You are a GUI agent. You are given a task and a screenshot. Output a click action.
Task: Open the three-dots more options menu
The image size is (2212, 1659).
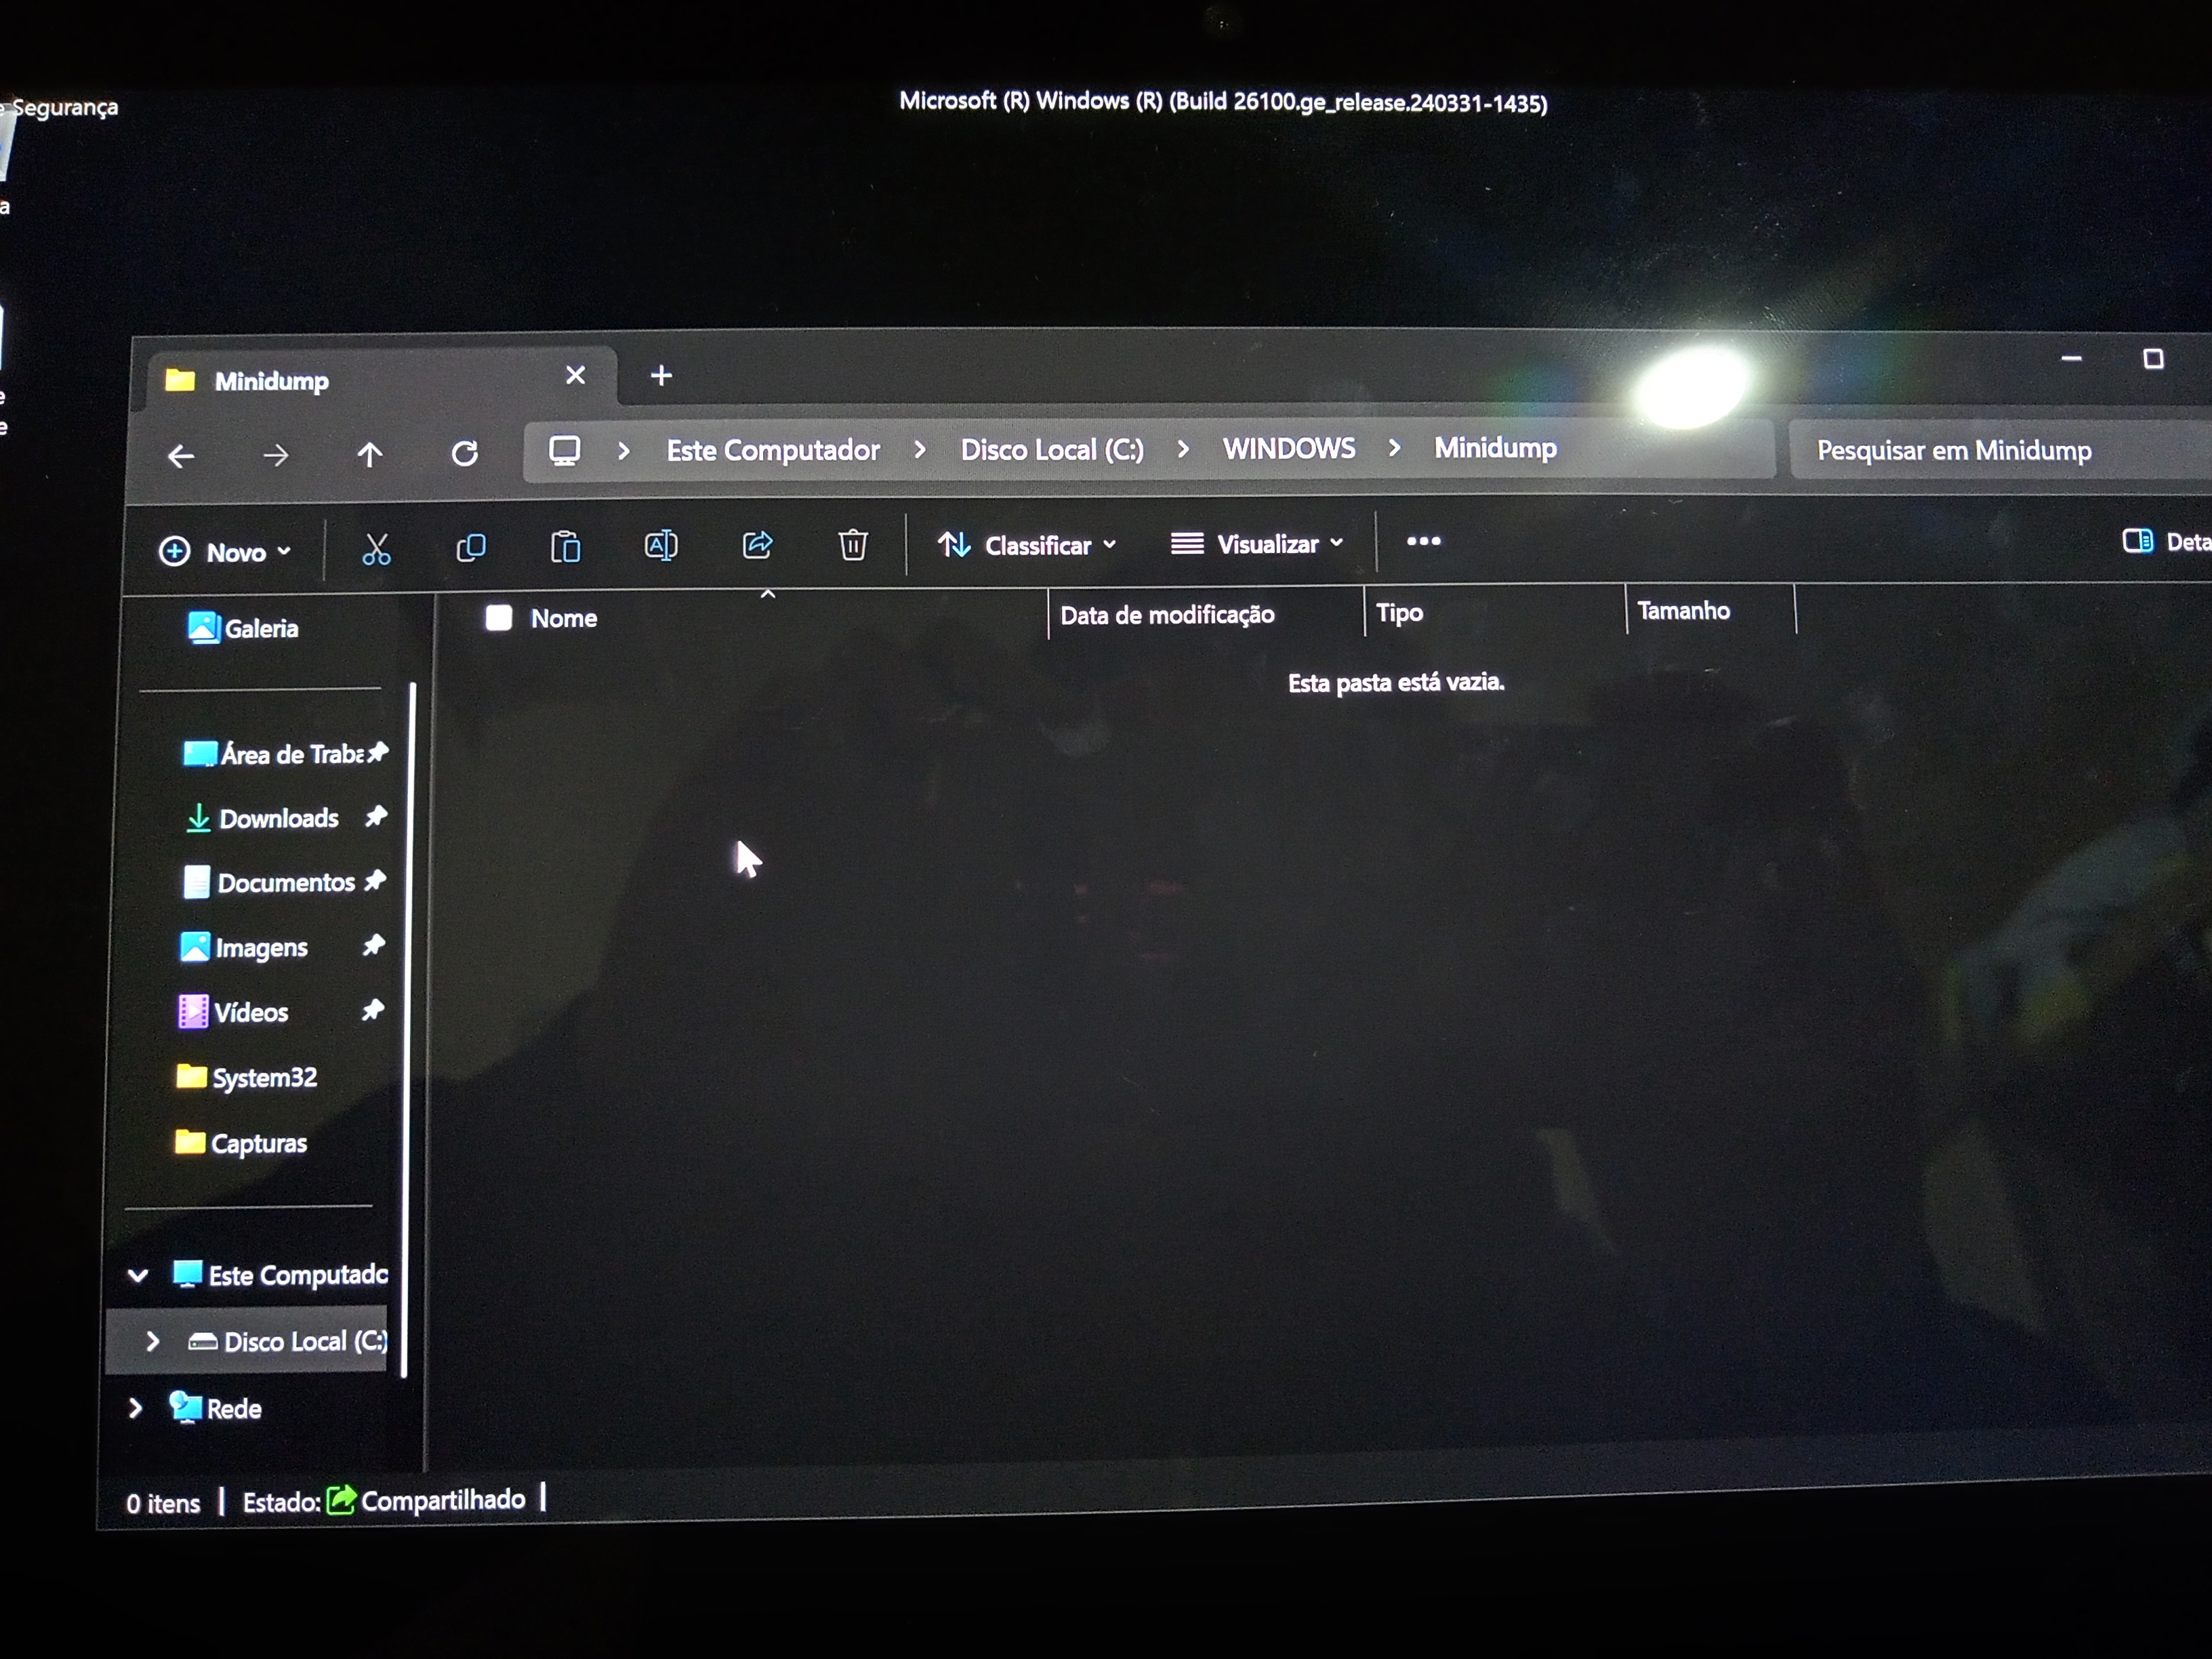(x=1423, y=541)
